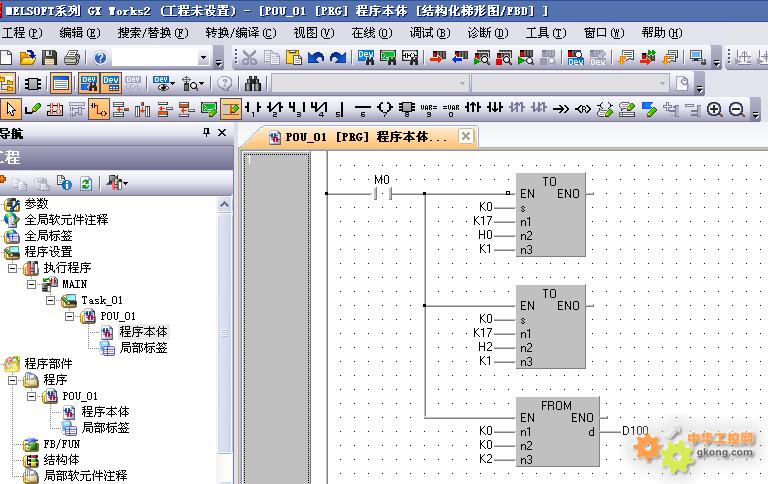Redo with the blue forward arrow
768x484 pixels.
[337, 58]
